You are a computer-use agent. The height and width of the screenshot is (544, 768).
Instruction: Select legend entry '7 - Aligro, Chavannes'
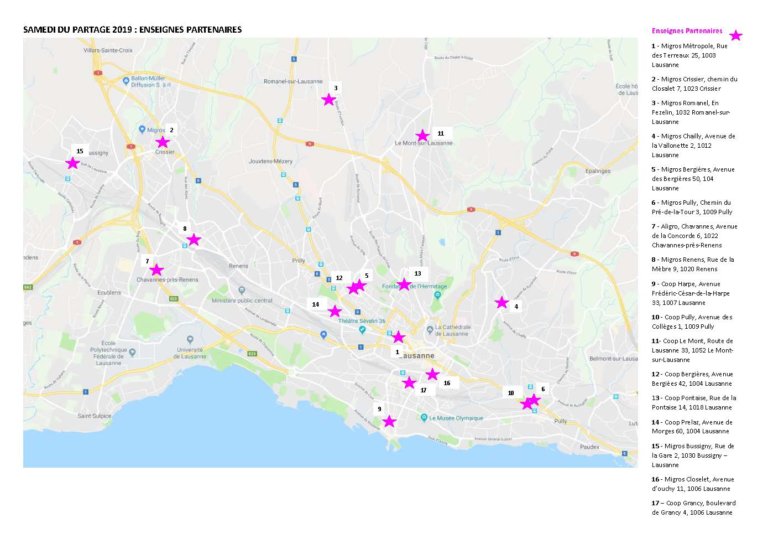point(695,236)
